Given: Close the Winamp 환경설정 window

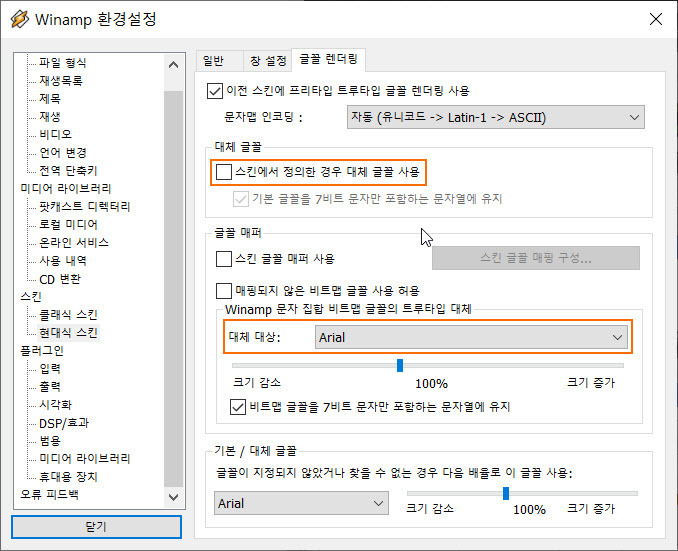Looking at the screenshot, I should pyautogui.click(x=656, y=19).
